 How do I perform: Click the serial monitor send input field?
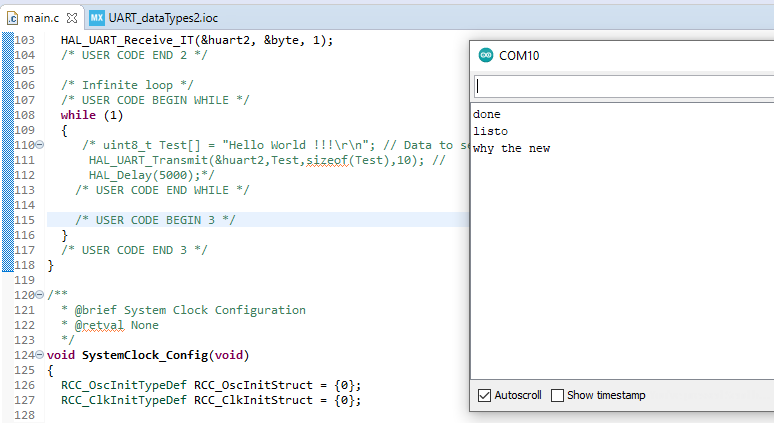point(620,86)
